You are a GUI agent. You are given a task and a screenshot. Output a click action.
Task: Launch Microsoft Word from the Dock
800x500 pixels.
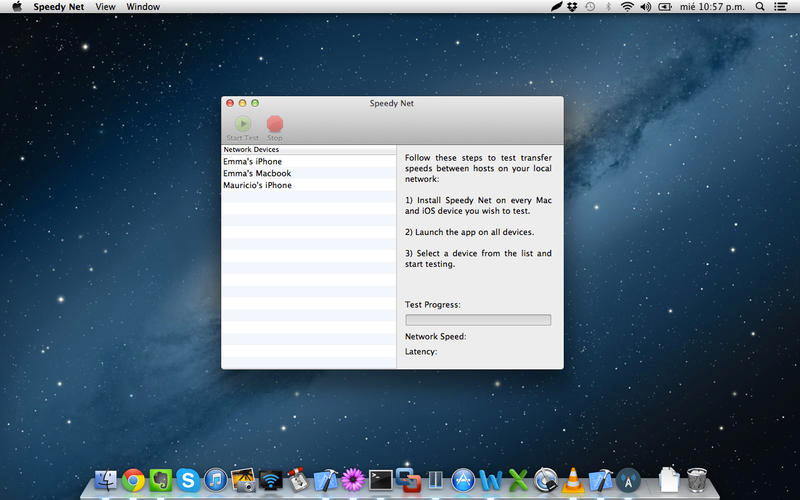(490, 481)
